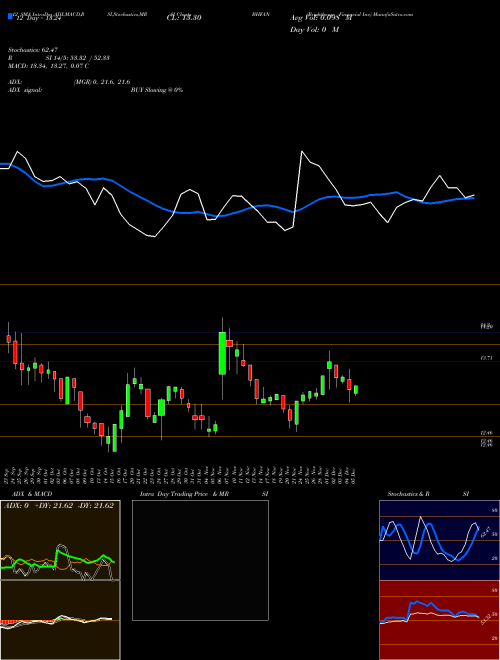The image size is (500, 660).
Task: Click 'ADX: 0 +DY: 21.62 -DY: 21.62' header
Action: [x=59, y=506]
